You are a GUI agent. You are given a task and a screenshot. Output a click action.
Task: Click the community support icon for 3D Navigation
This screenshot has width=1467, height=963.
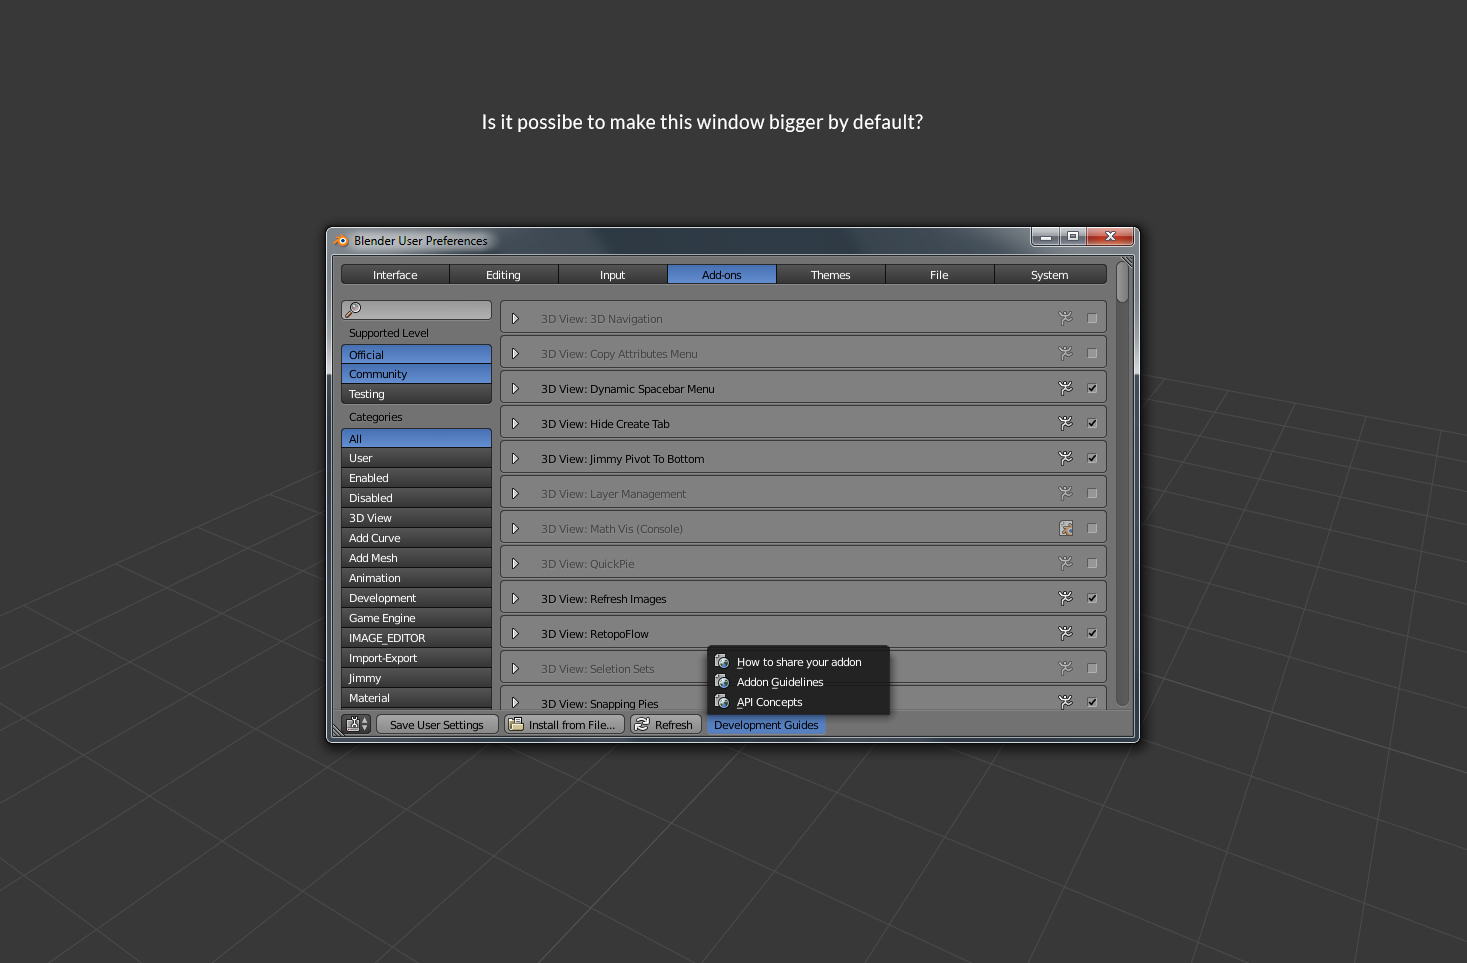click(x=1066, y=318)
